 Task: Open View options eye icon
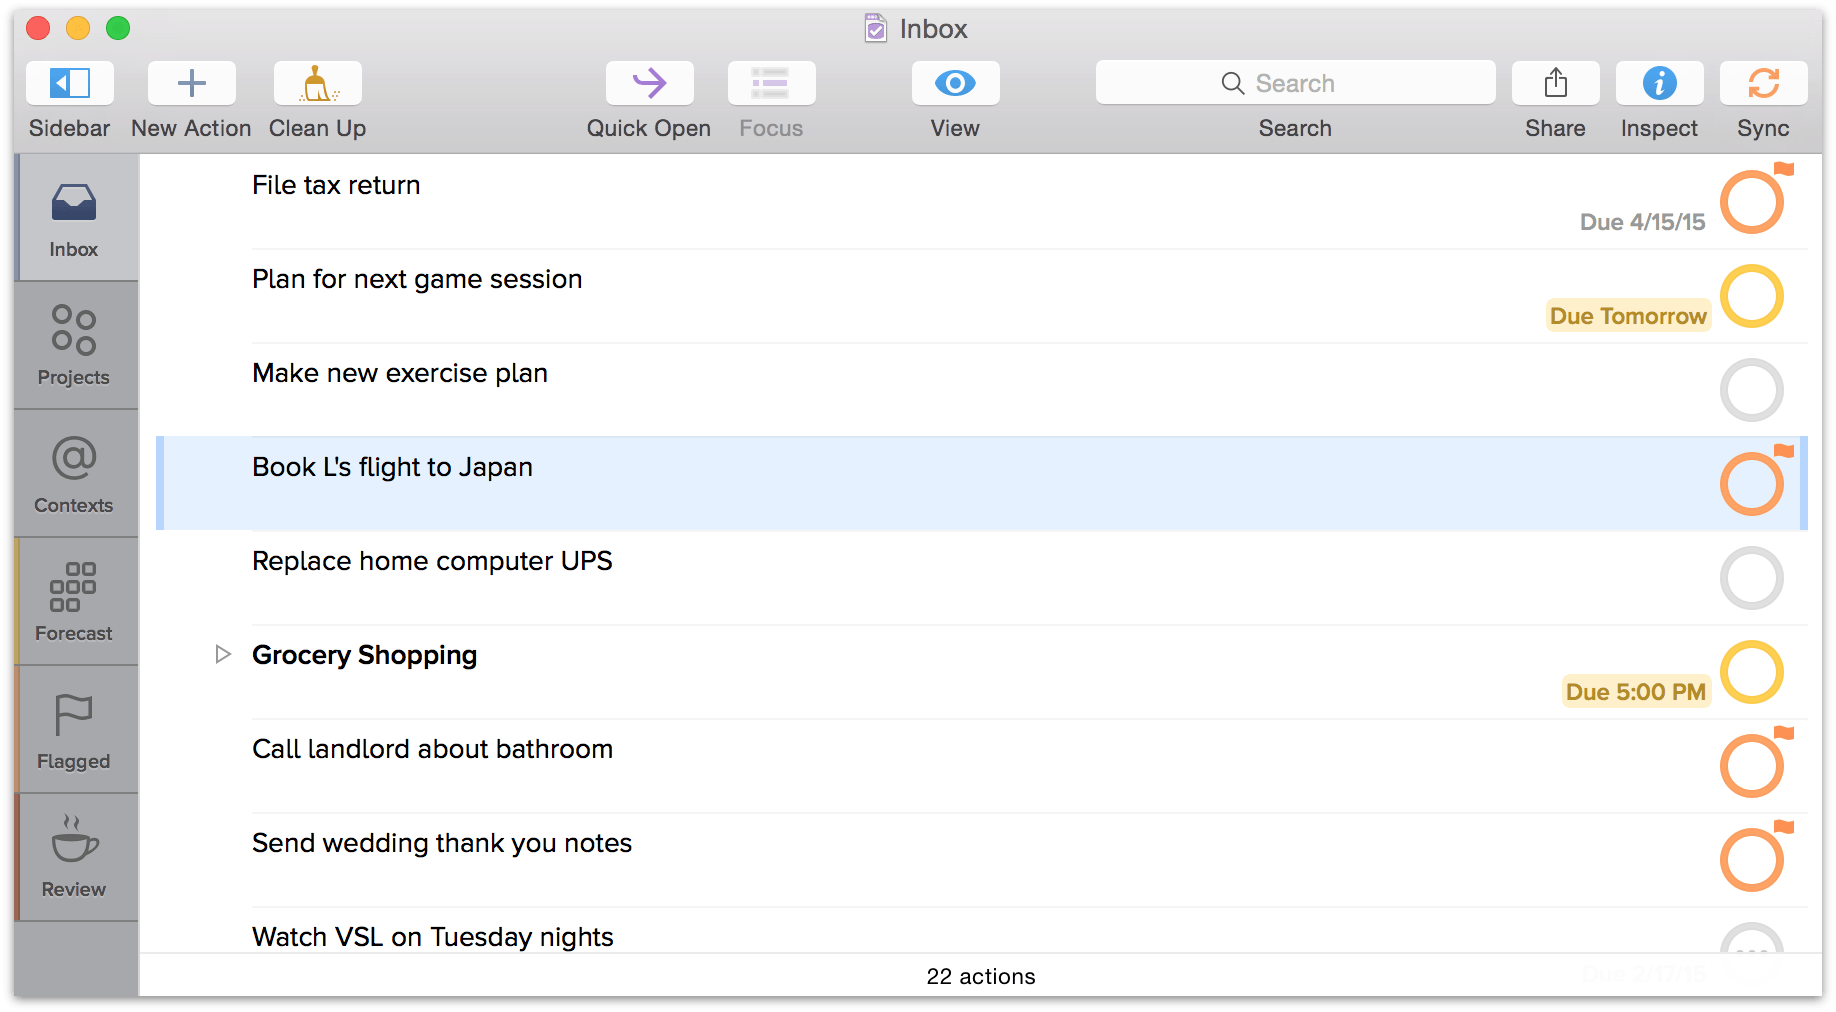tap(955, 83)
